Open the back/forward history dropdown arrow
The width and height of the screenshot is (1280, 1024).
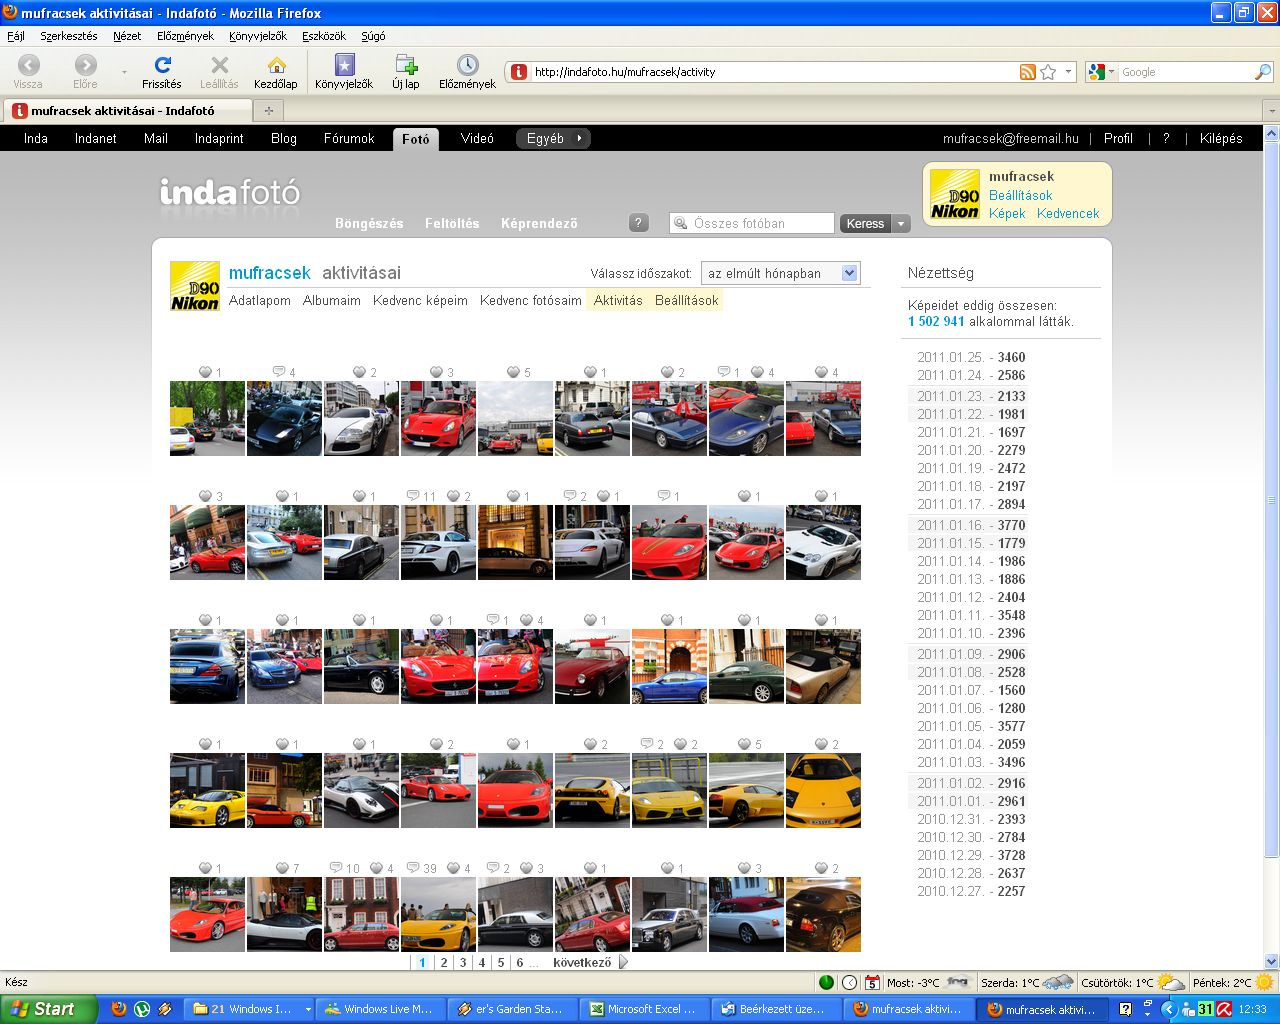pyautogui.click(x=125, y=72)
